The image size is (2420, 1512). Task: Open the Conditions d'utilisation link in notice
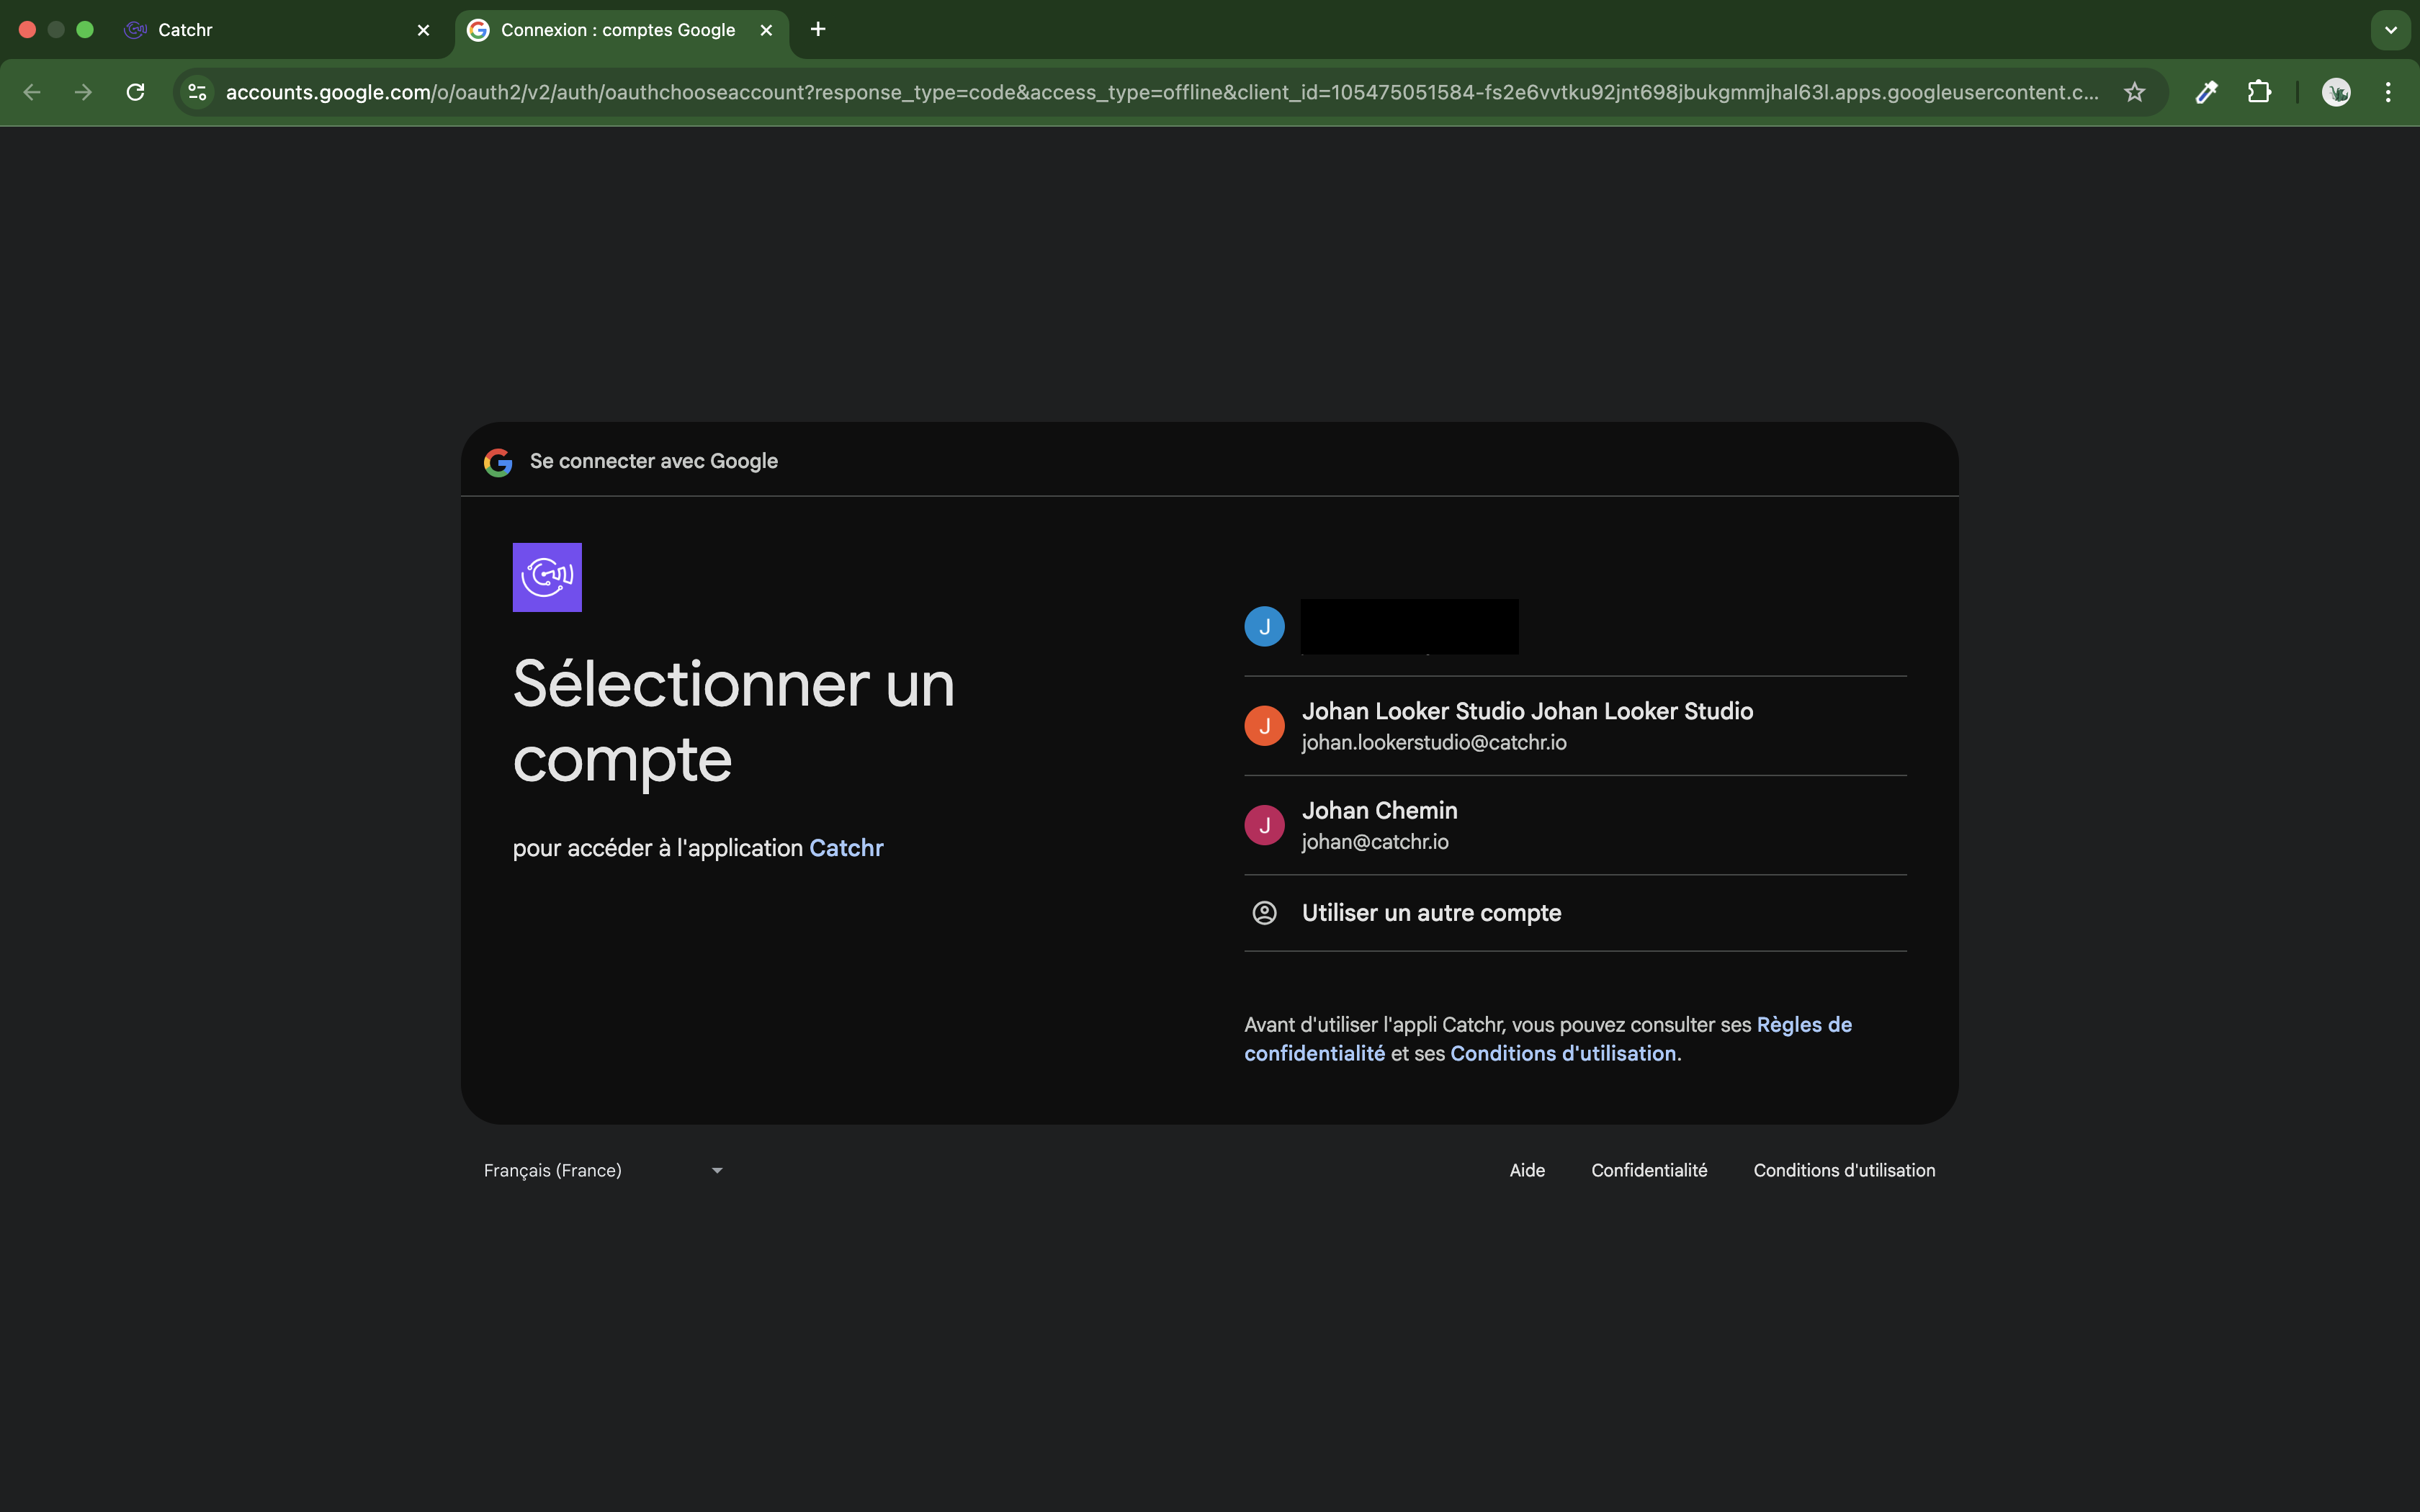click(1563, 1054)
